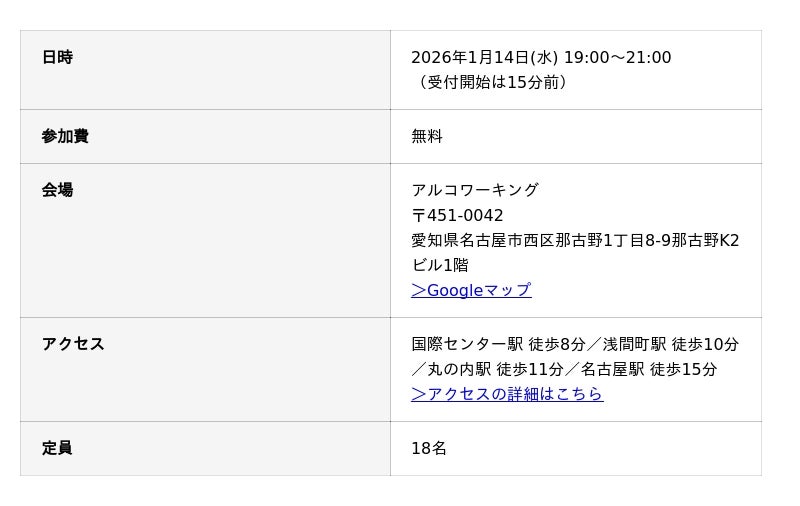
Task: Click the 受付開始は15分前 note
Action: point(492,82)
